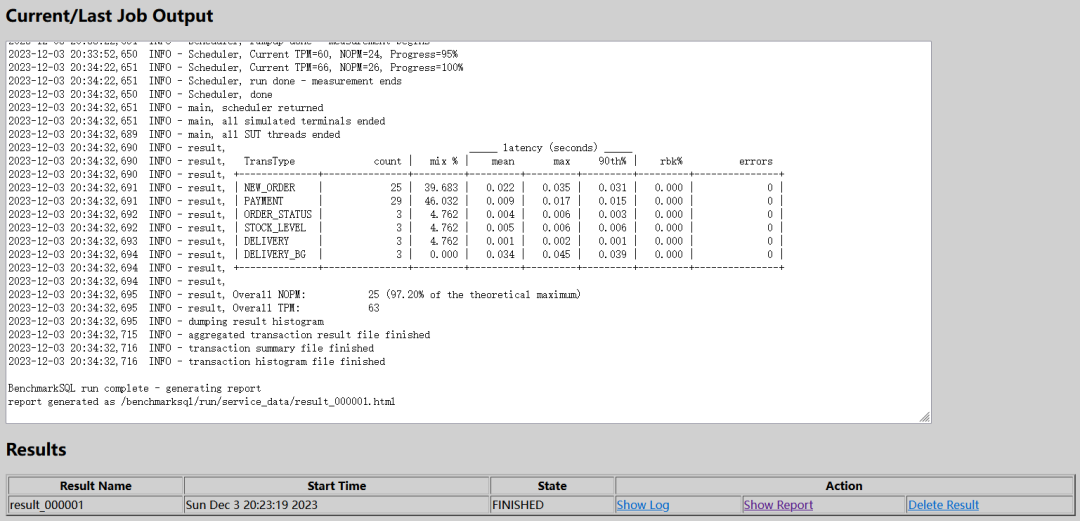Screen dimensions: 1080x521
Task: Click the Sun Dec 3 20:23:19 start time cell
Action: (x=336, y=505)
